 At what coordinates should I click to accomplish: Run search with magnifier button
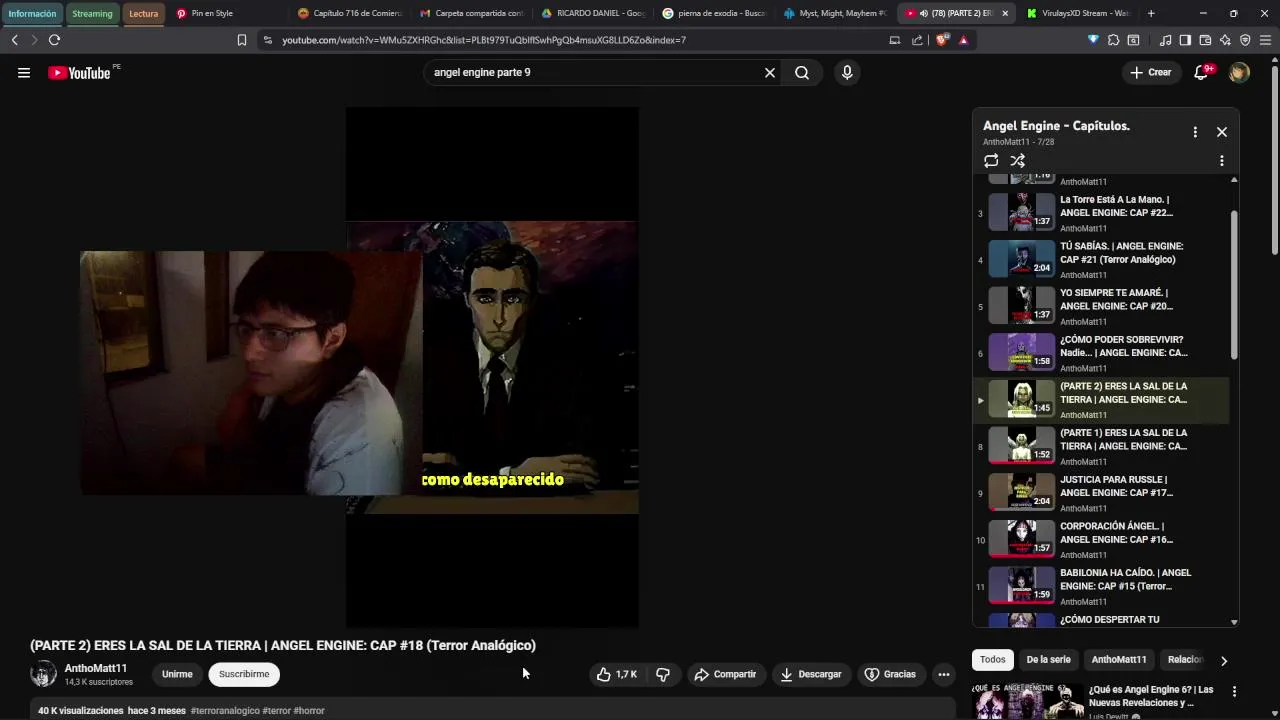pos(802,72)
